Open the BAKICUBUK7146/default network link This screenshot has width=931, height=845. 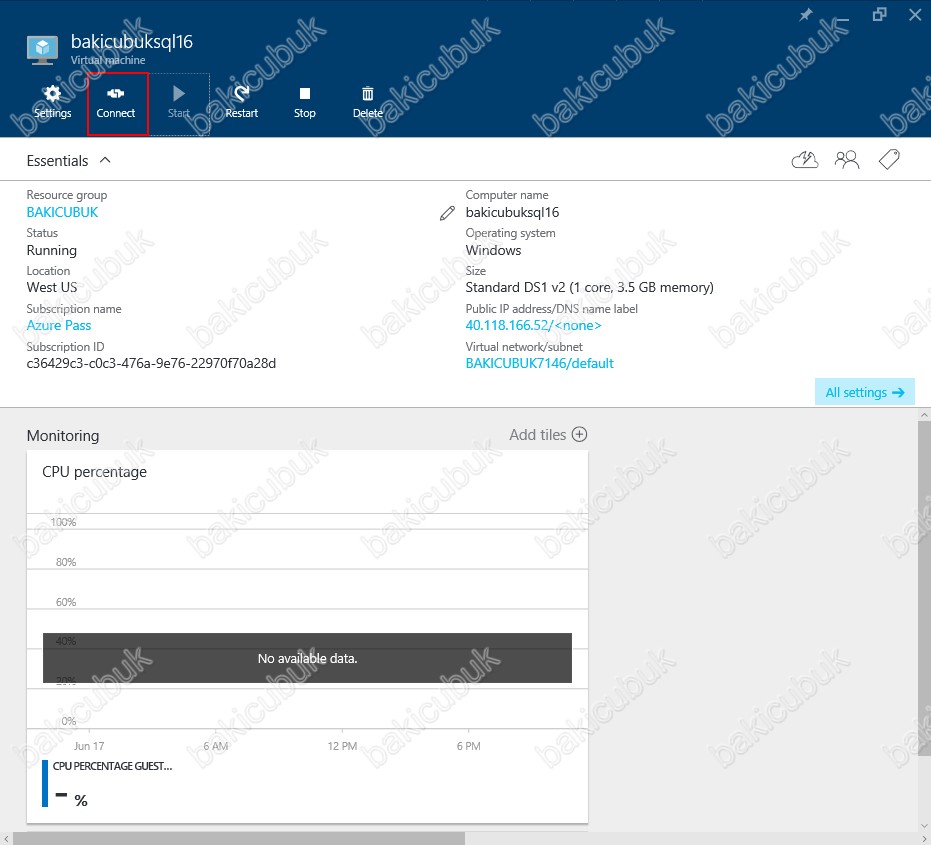pyautogui.click(x=539, y=363)
